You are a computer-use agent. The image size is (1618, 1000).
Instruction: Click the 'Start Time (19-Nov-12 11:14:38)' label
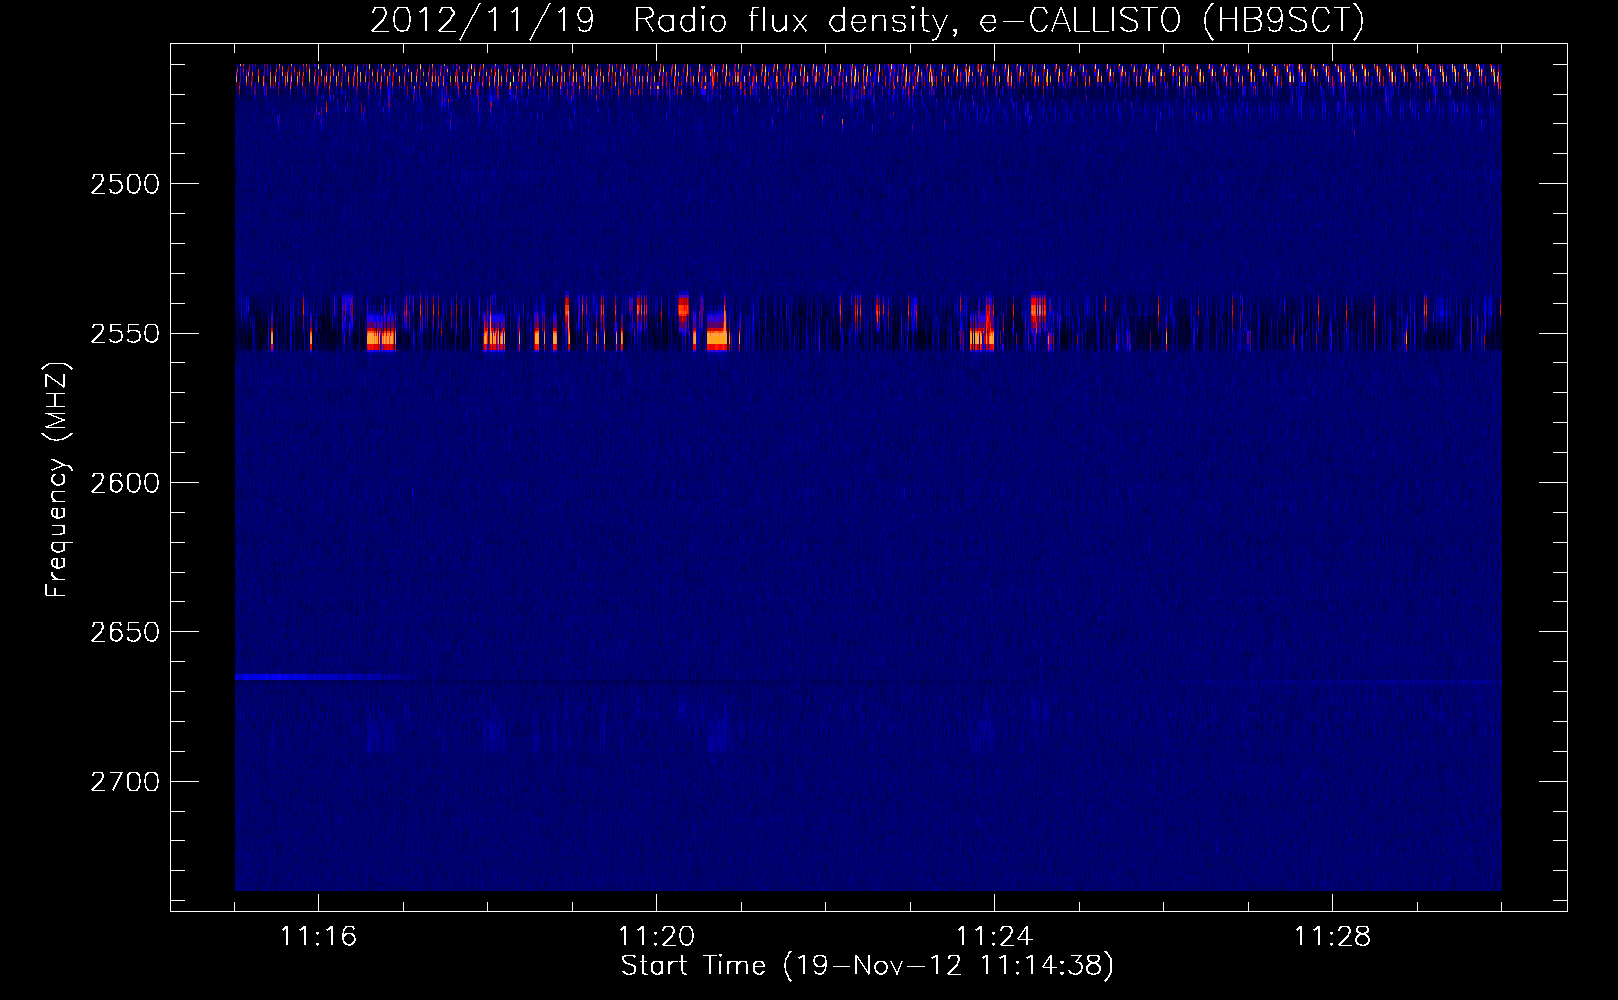click(x=867, y=966)
